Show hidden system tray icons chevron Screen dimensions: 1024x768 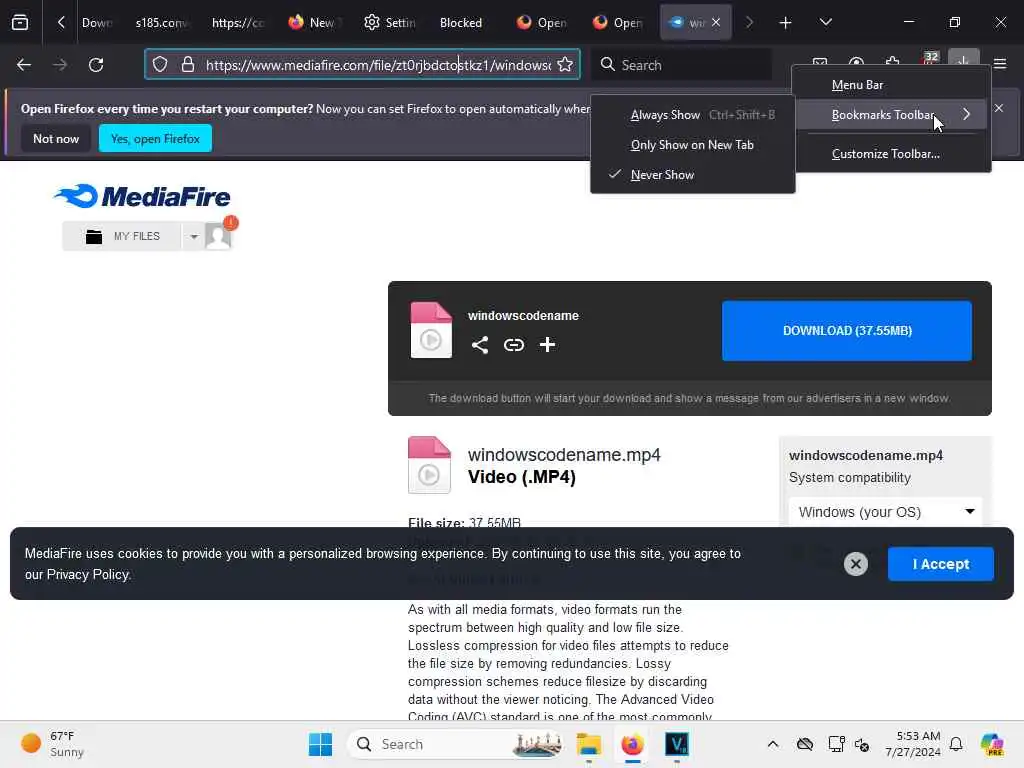773,744
